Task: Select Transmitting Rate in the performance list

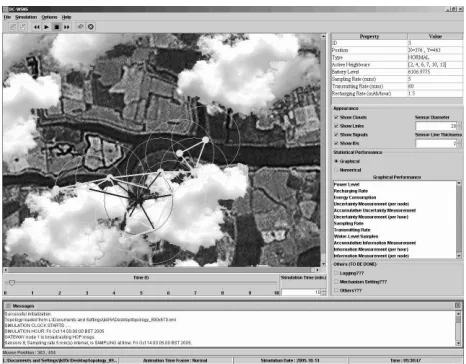Action: click(352, 230)
